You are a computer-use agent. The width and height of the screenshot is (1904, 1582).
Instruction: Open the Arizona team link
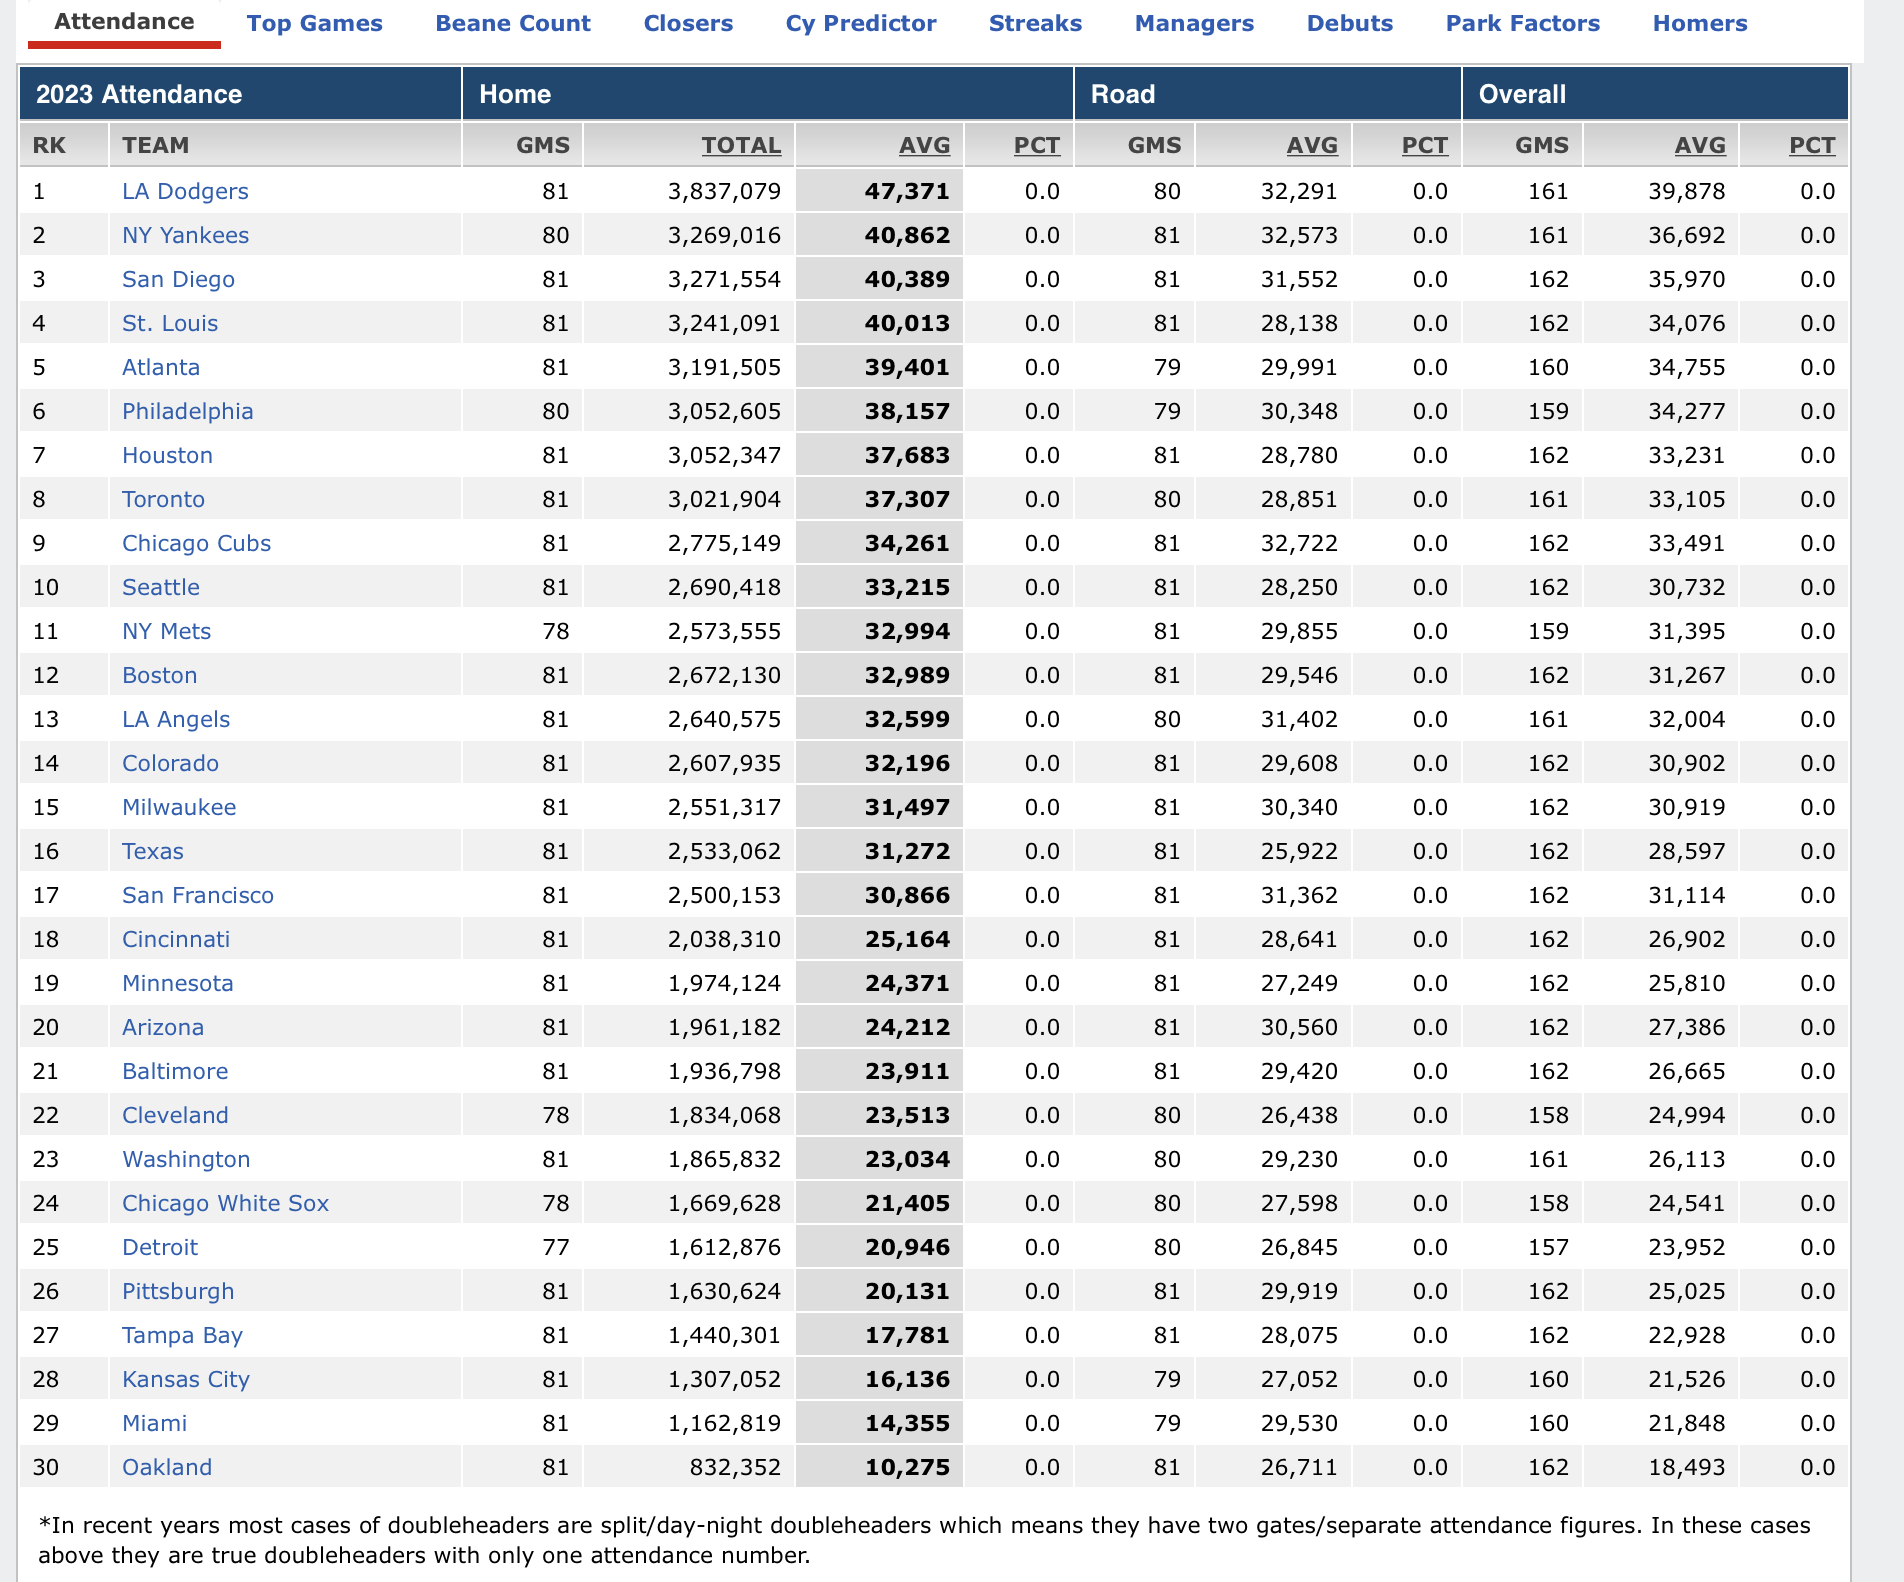tap(163, 1027)
